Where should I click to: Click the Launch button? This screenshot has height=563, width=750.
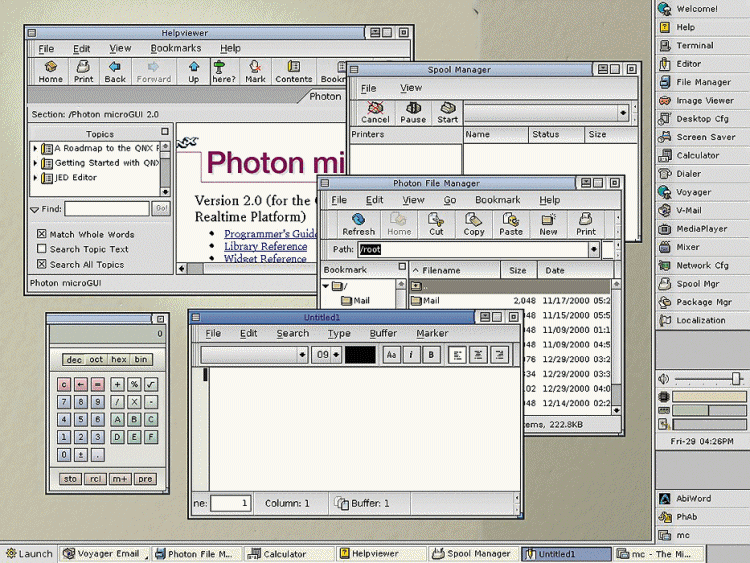pos(30,554)
